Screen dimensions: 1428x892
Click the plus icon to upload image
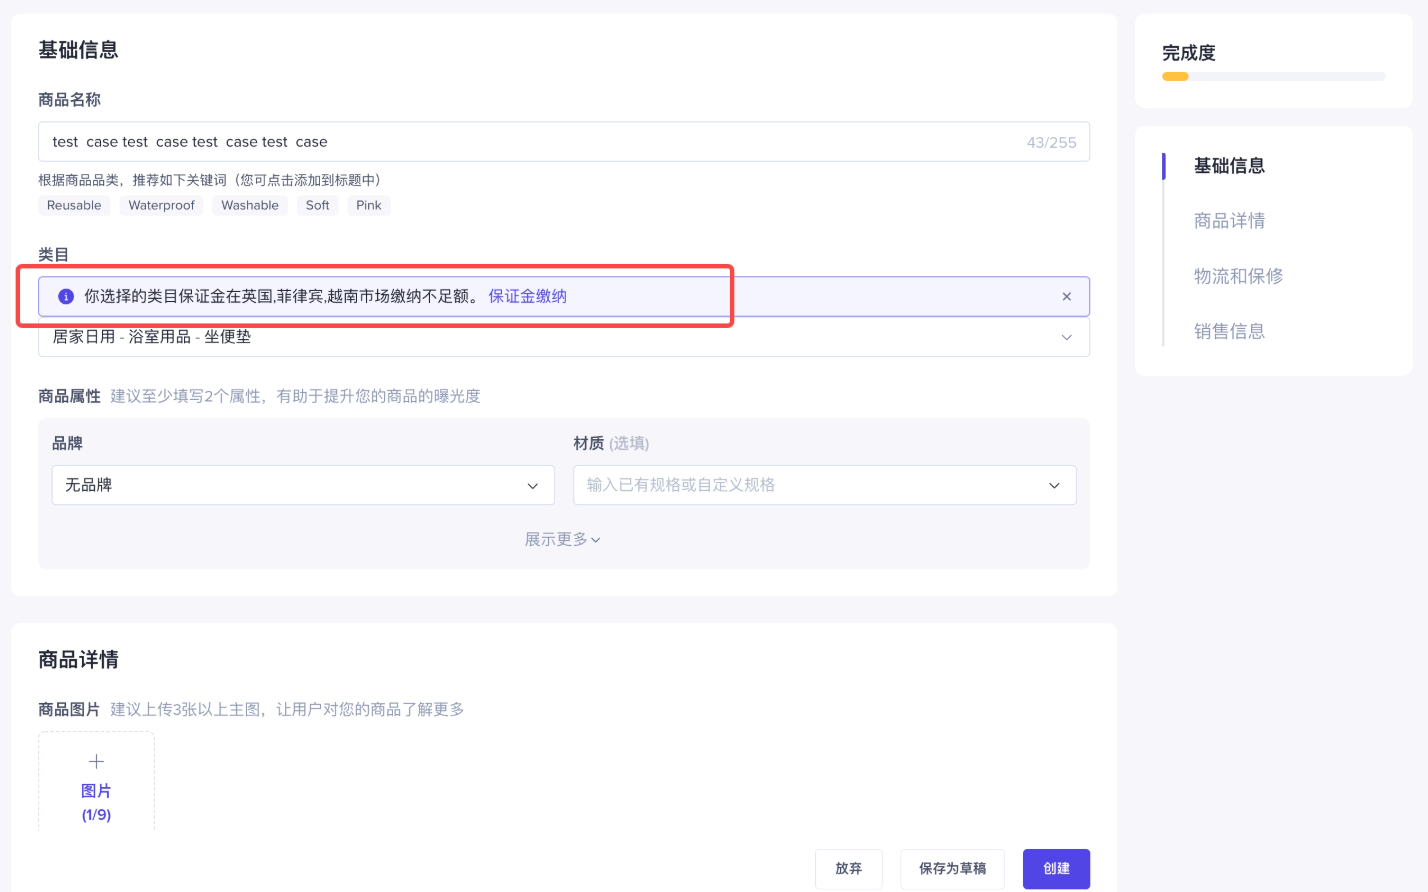tap(96, 762)
